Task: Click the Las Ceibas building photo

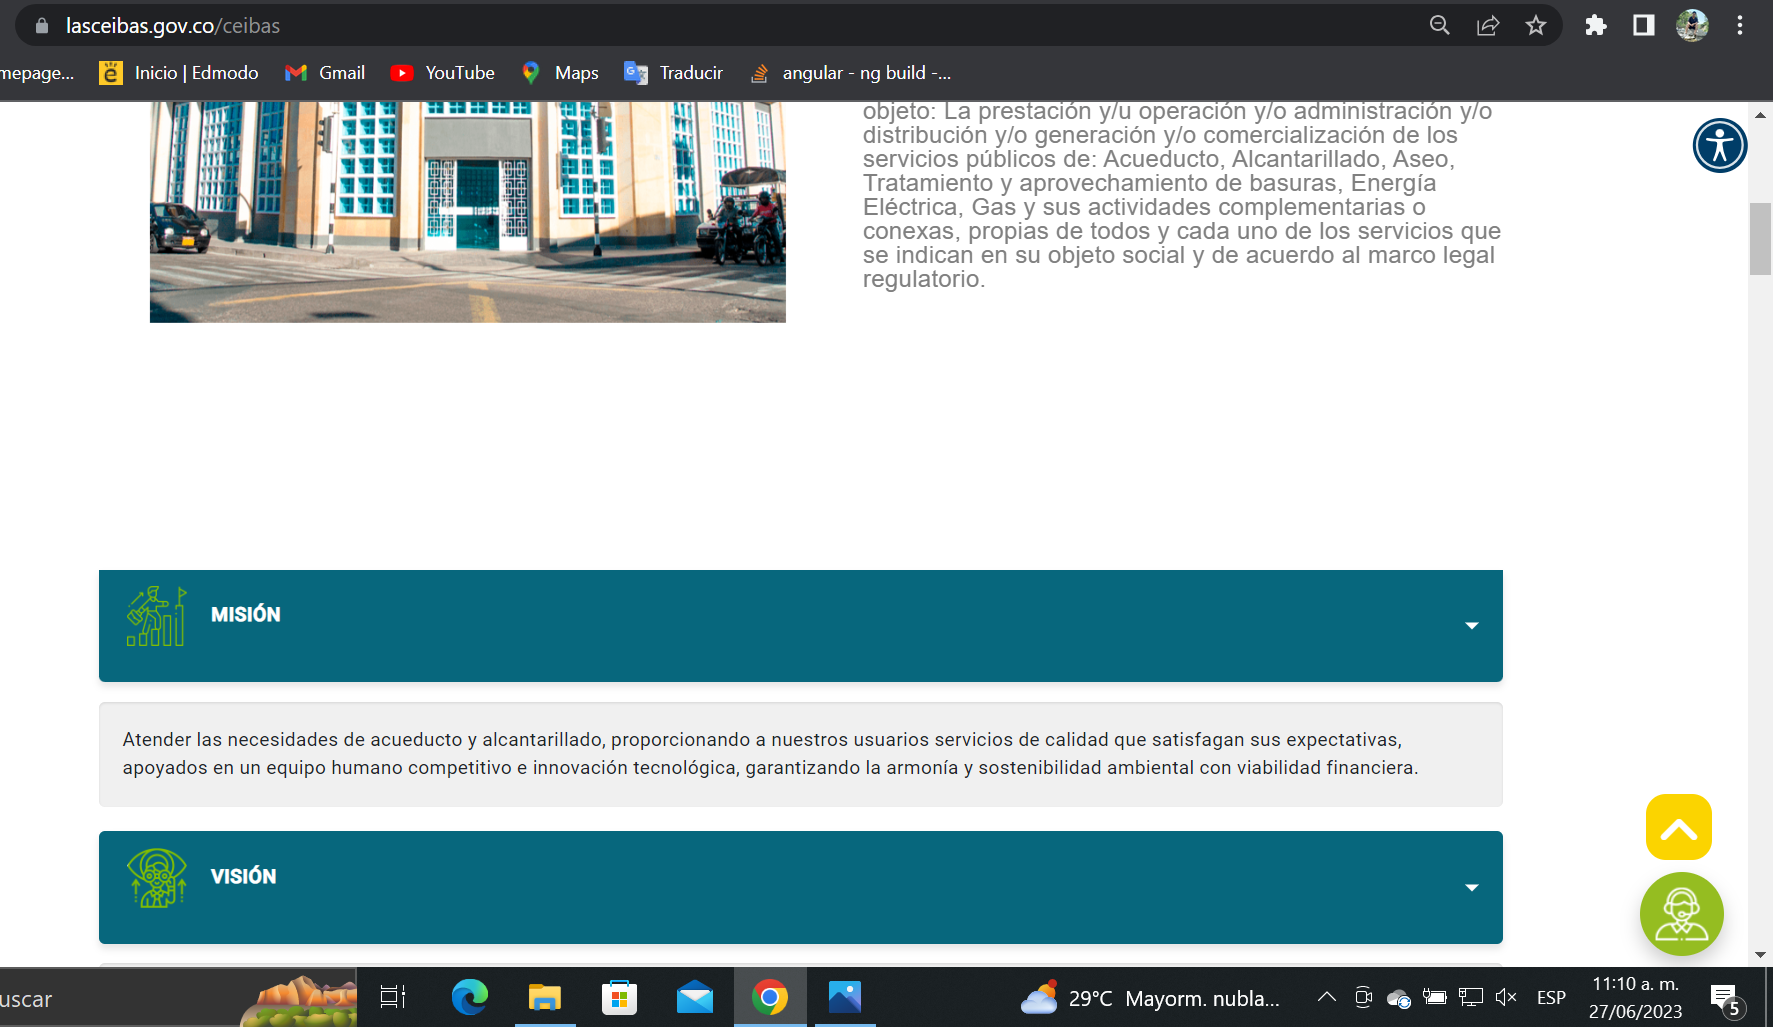Action: (467, 211)
